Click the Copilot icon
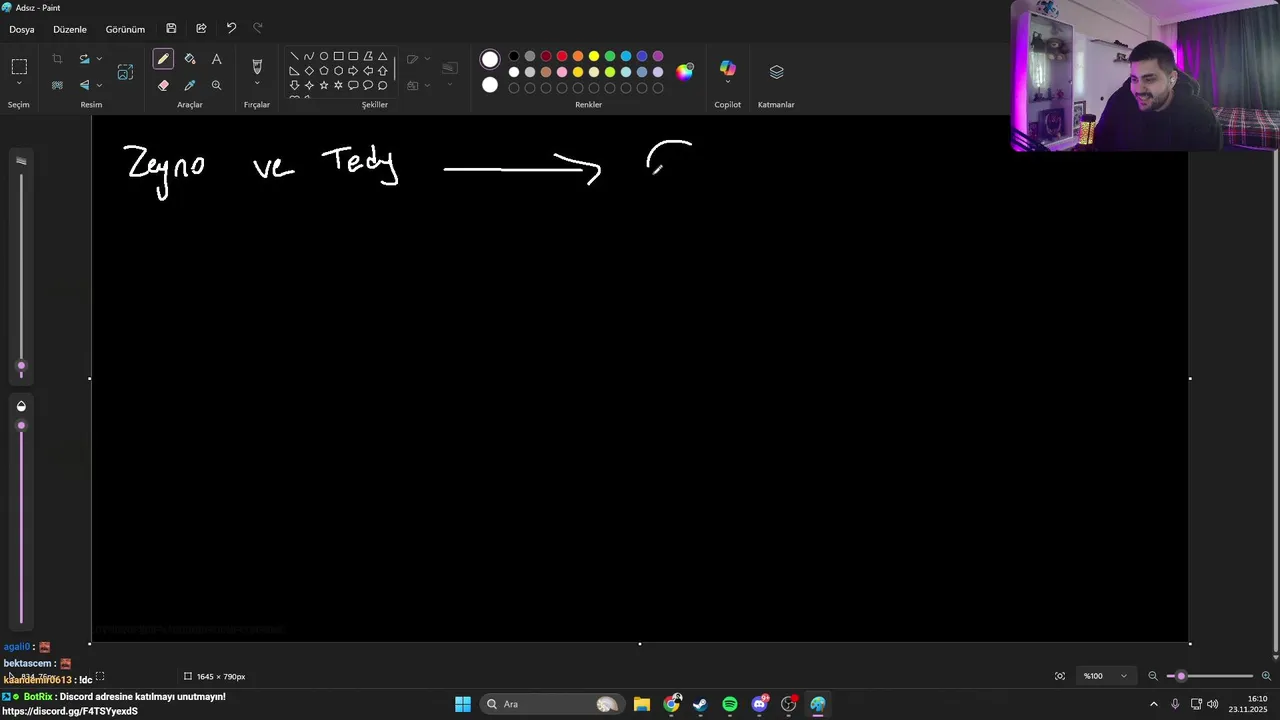The height and width of the screenshot is (720, 1280). (727, 68)
